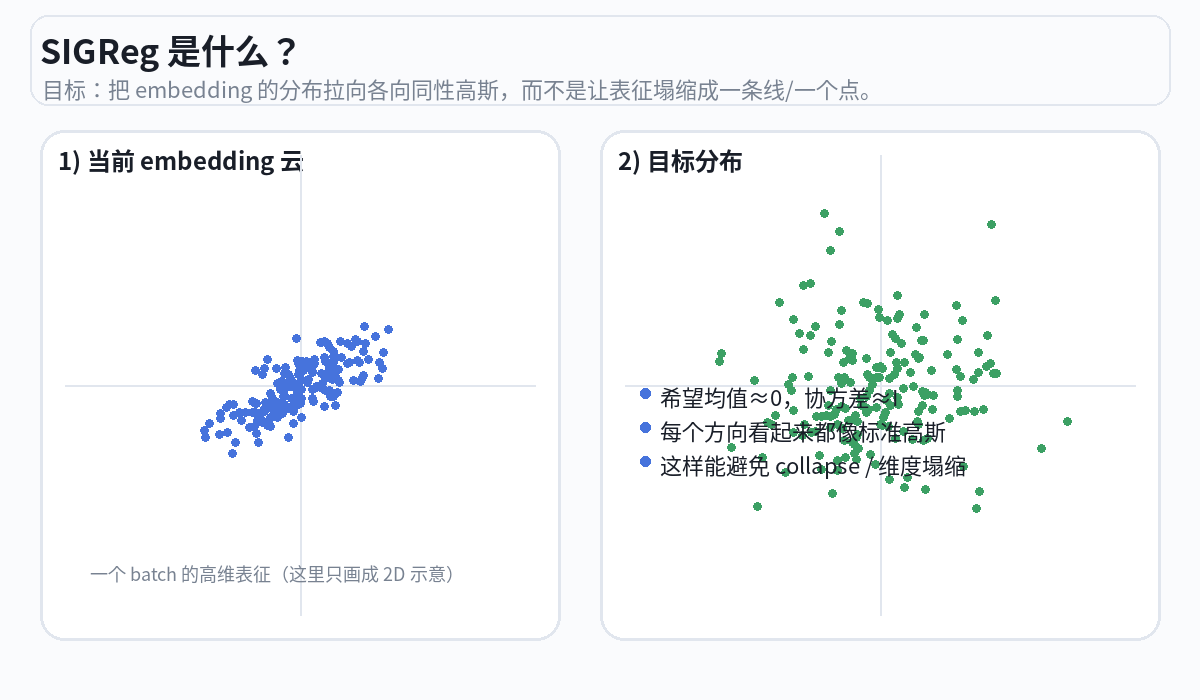Select the bottom-left green point of target plot

click(x=757, y=506)
